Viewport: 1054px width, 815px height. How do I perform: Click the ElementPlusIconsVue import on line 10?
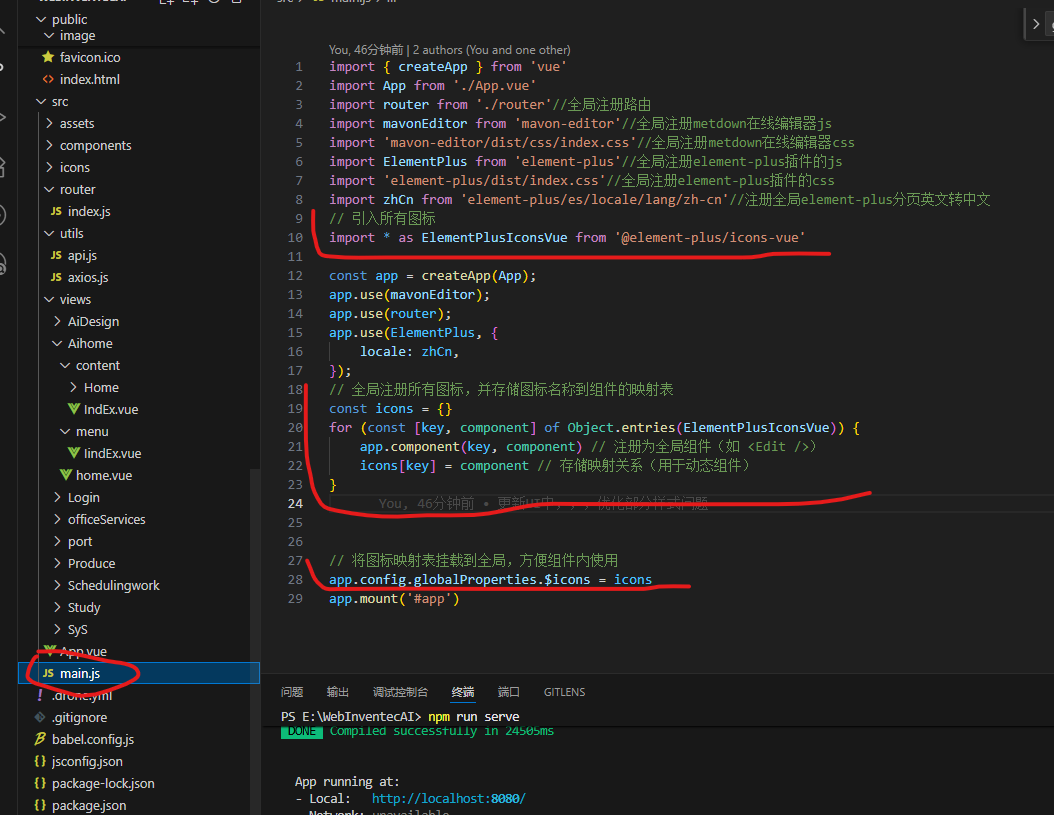pos(567,237)
